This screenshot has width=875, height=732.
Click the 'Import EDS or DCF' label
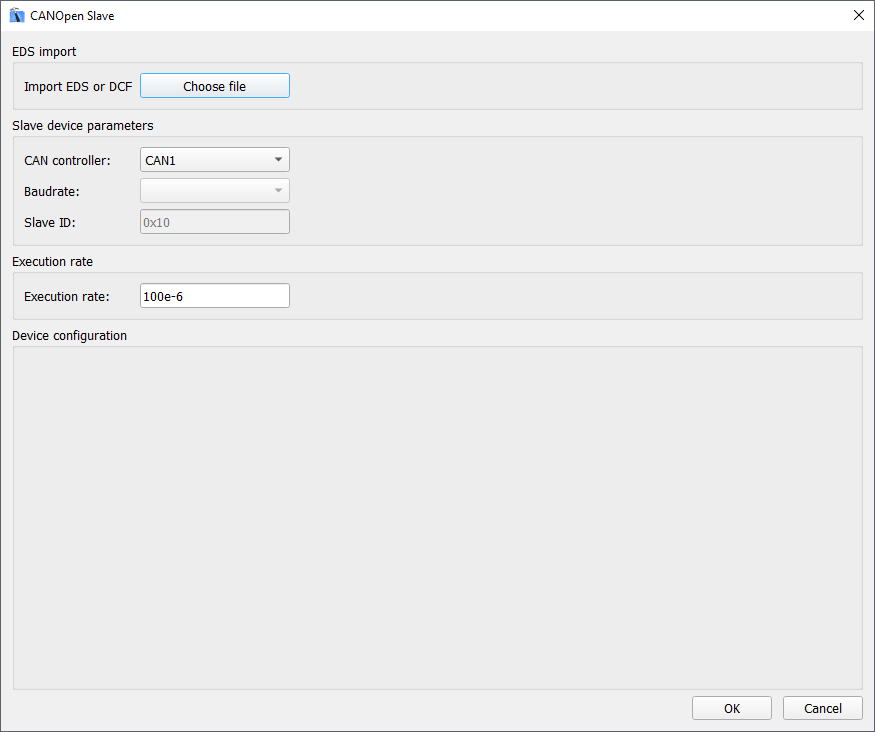click(78, 87)
